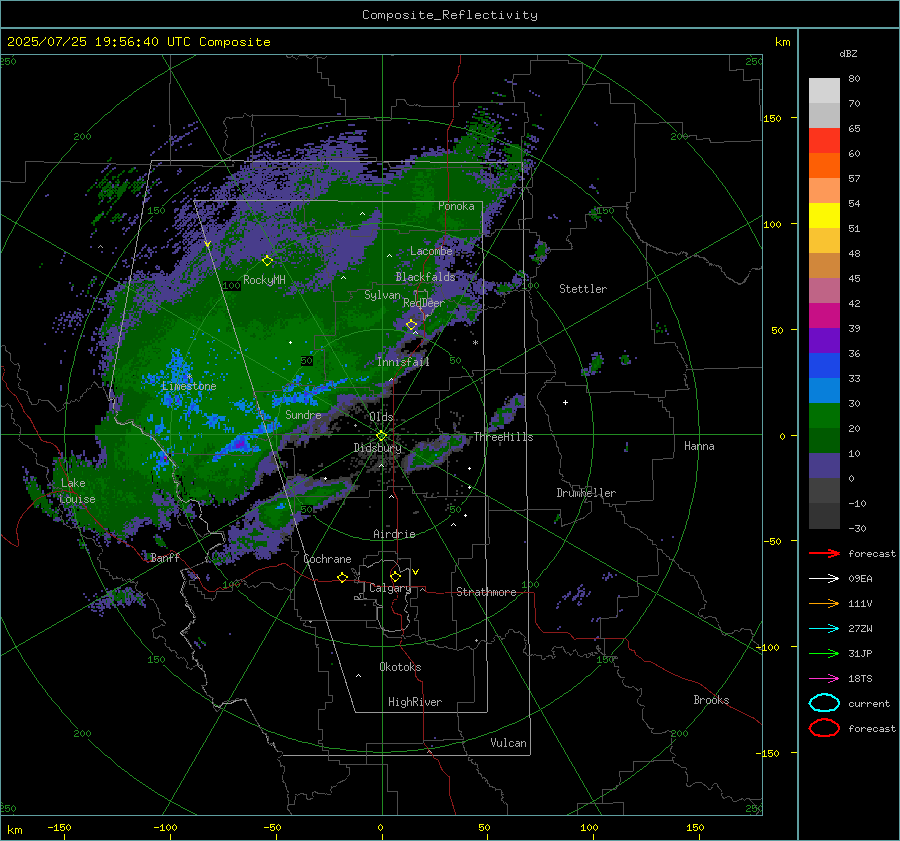The height and width of the screenshot is (841, 900).
Task: Click the Blackfalds city label
Action: 425,277
